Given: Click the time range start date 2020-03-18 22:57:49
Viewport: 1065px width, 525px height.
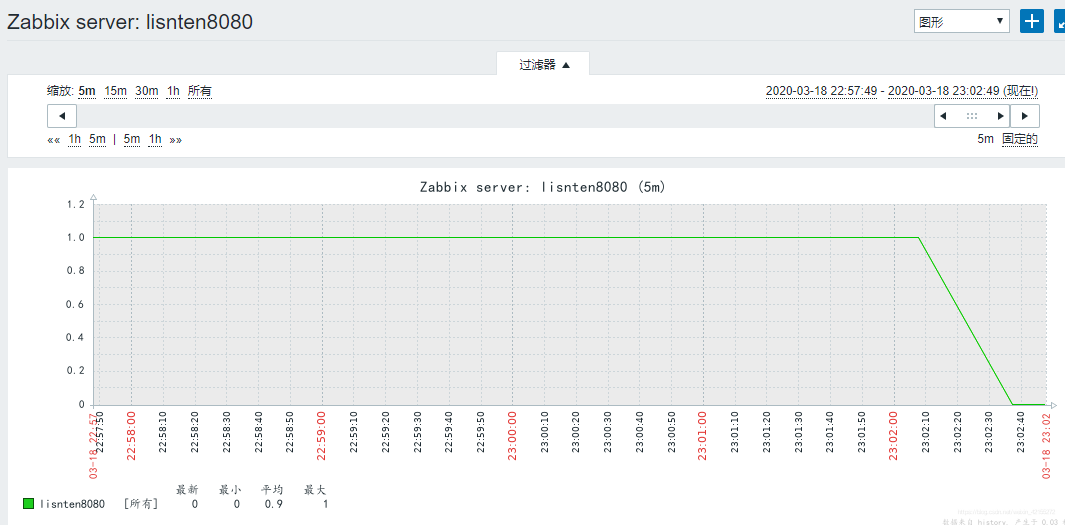Looking at the screenshot, I should (821, 91).
